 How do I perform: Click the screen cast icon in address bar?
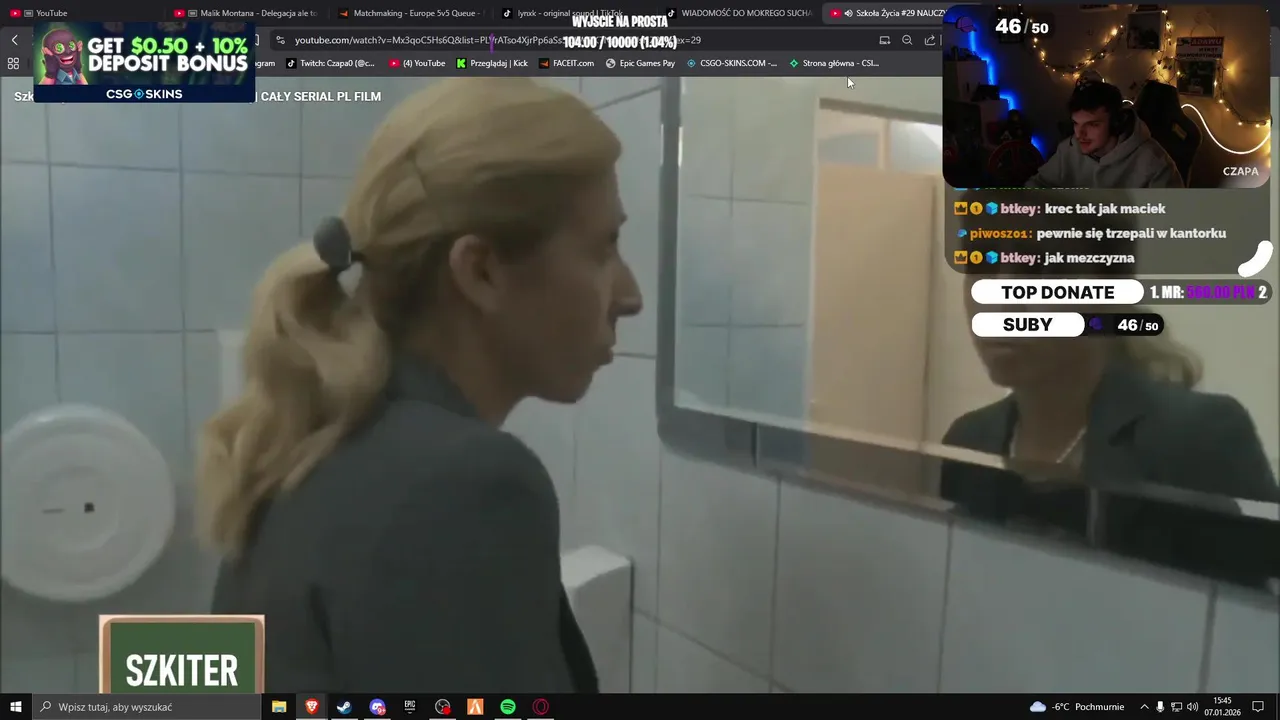[884, 40]
